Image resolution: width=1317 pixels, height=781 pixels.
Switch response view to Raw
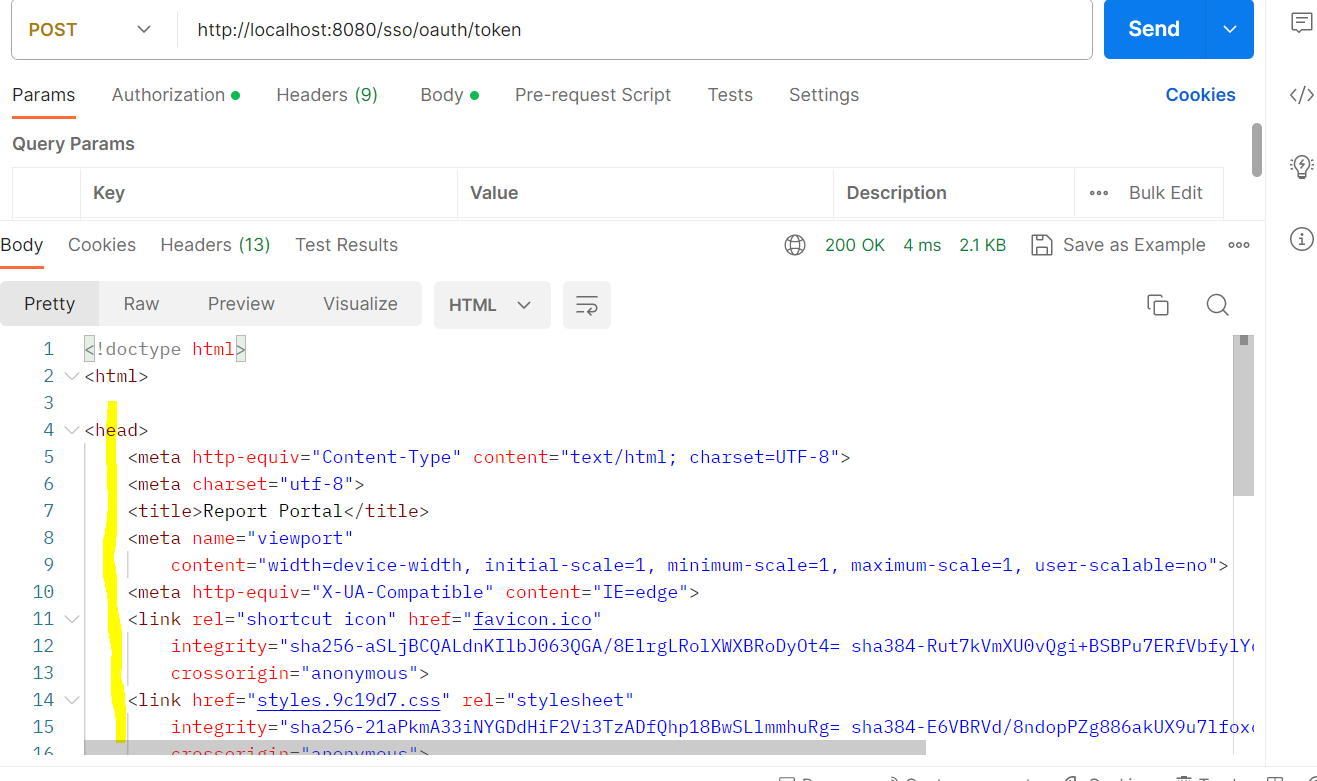[140, 303]
